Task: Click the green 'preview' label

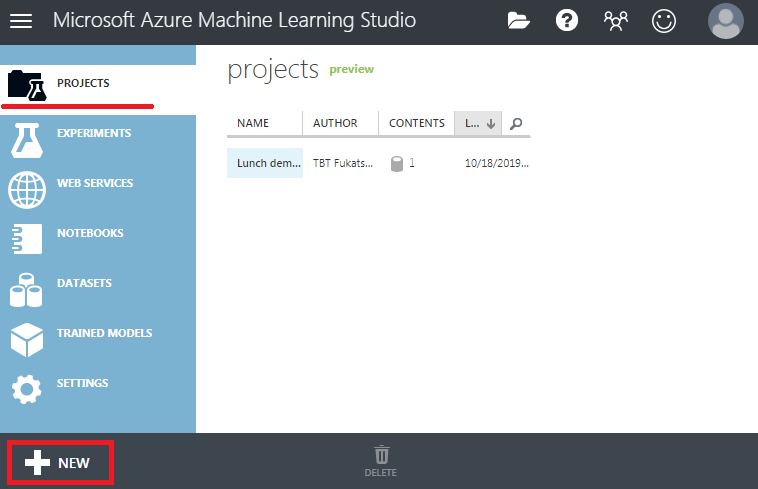Action: tap(351, 70)
